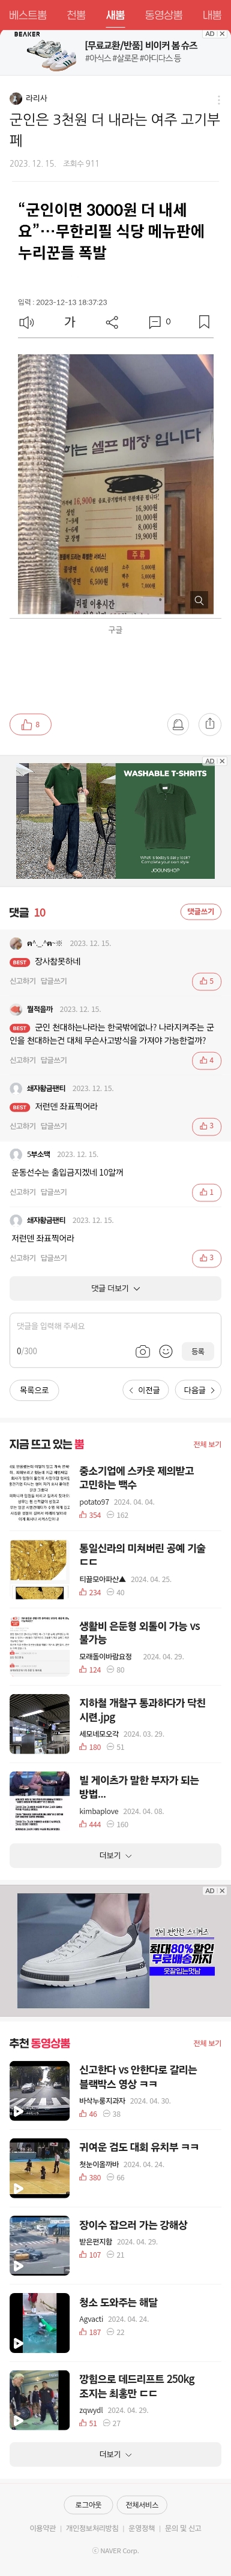Open the camera attachment for comments

143,1351
